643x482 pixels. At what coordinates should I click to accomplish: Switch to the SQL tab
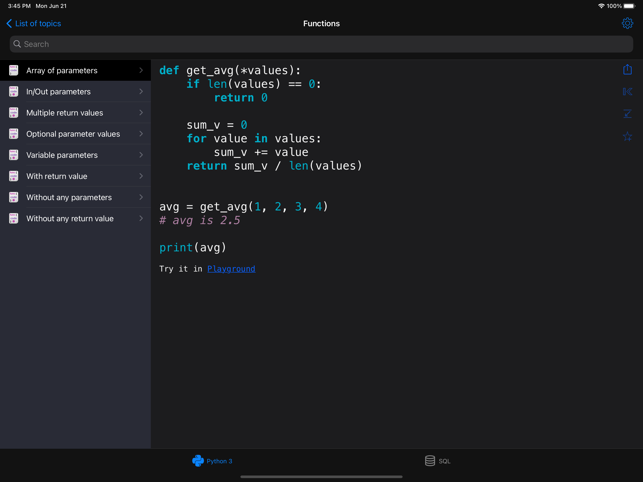point(438,461)
